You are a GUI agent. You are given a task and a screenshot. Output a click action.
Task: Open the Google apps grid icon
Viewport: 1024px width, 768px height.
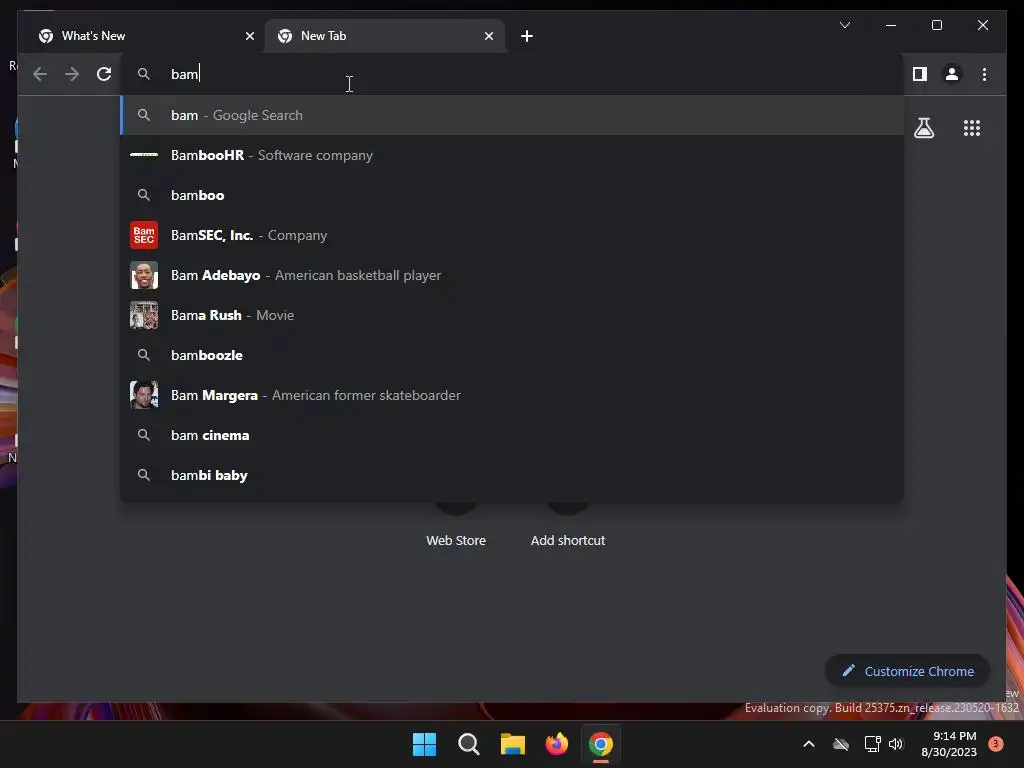pos(972,128)
